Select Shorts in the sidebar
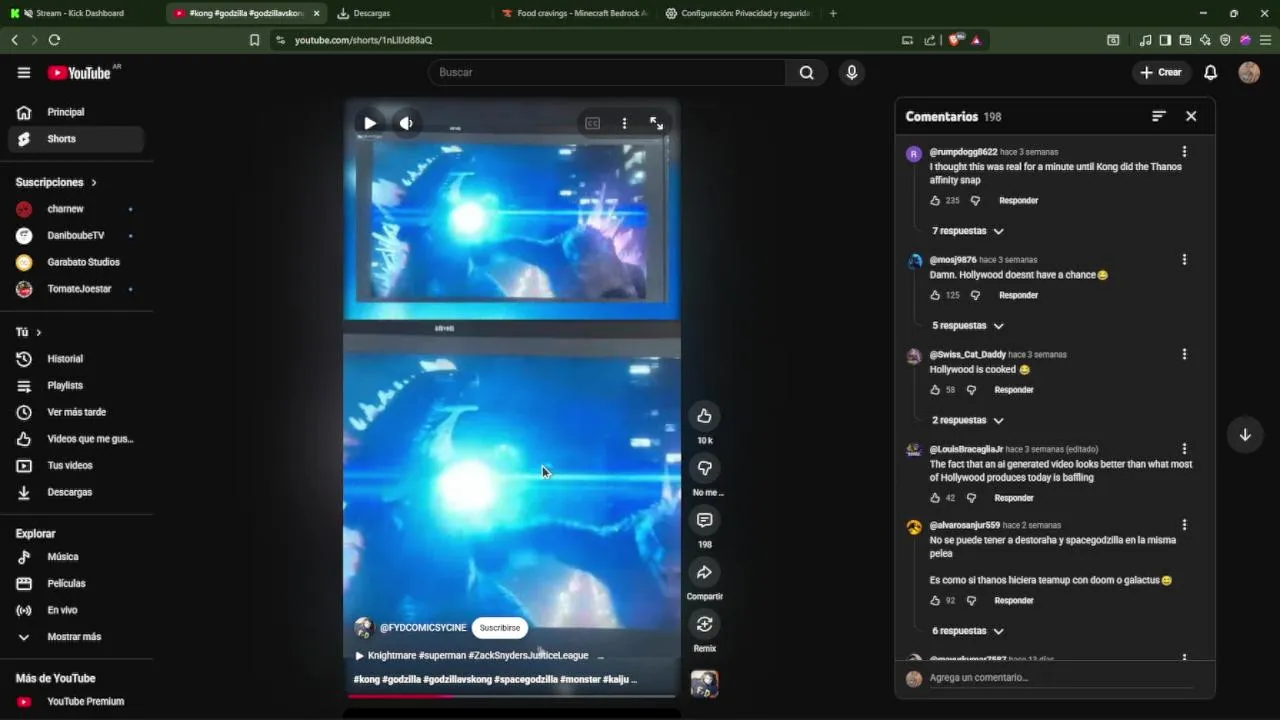 click(x=76, y=139)
